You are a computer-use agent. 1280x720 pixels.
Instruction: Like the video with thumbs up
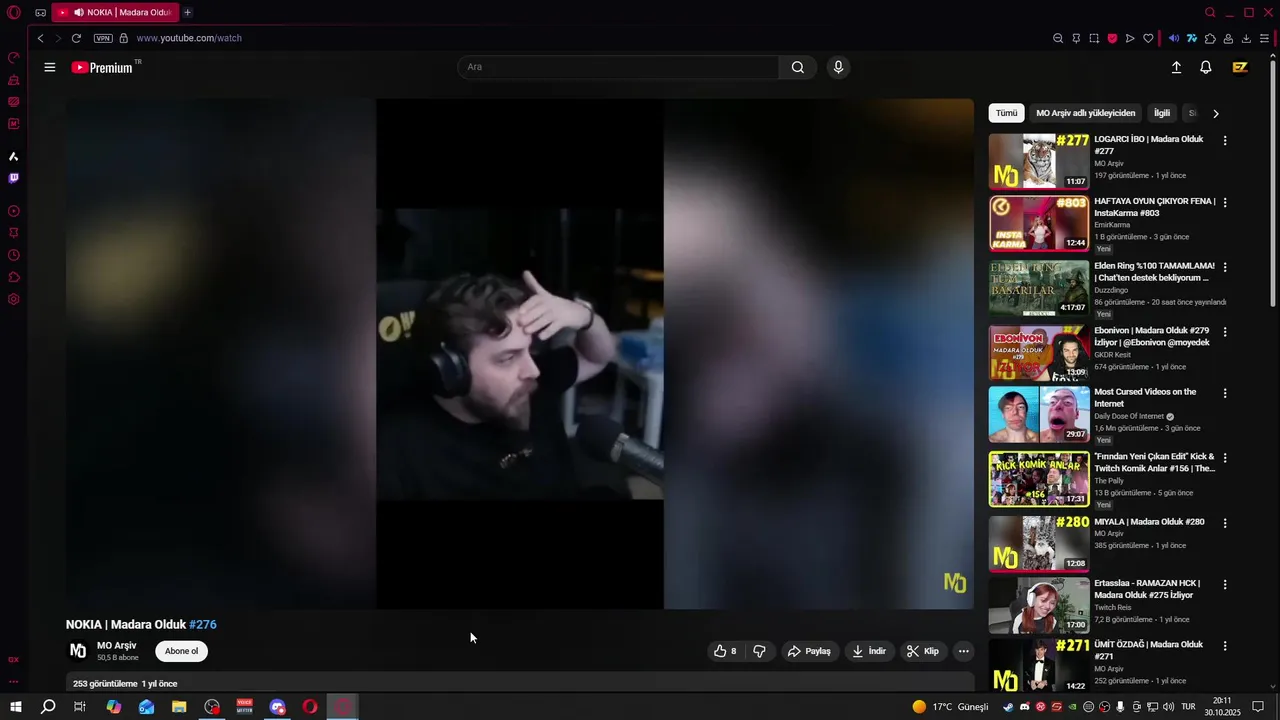point(725,651)
